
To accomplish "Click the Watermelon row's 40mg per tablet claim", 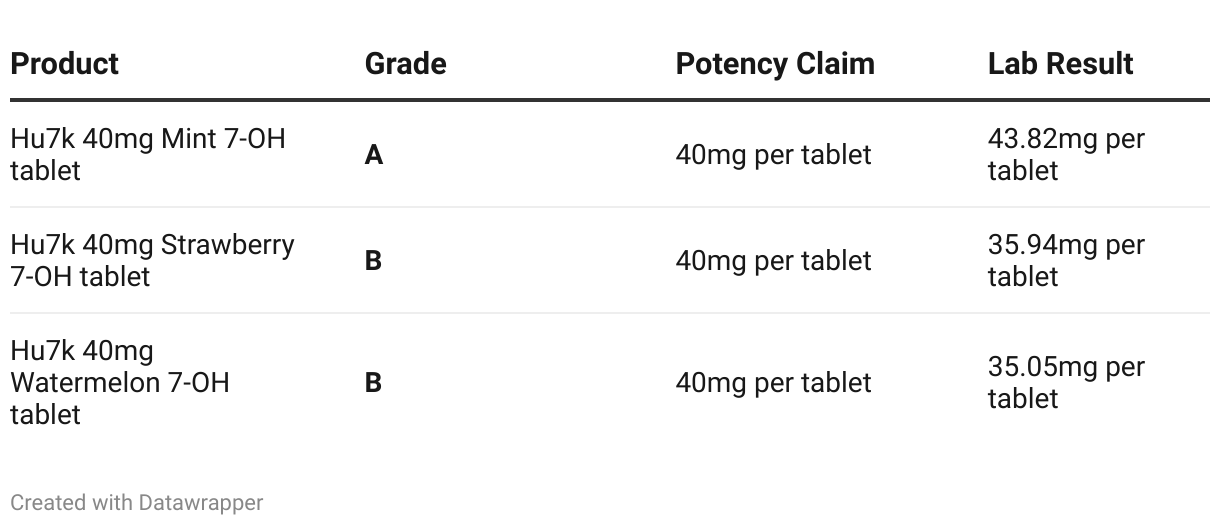I will (x=773, y=383).
